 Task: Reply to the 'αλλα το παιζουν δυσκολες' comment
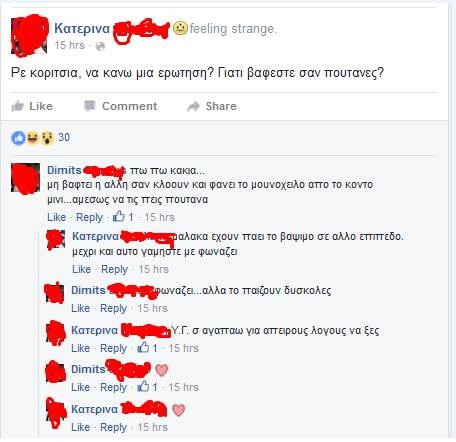pos(113,308)
